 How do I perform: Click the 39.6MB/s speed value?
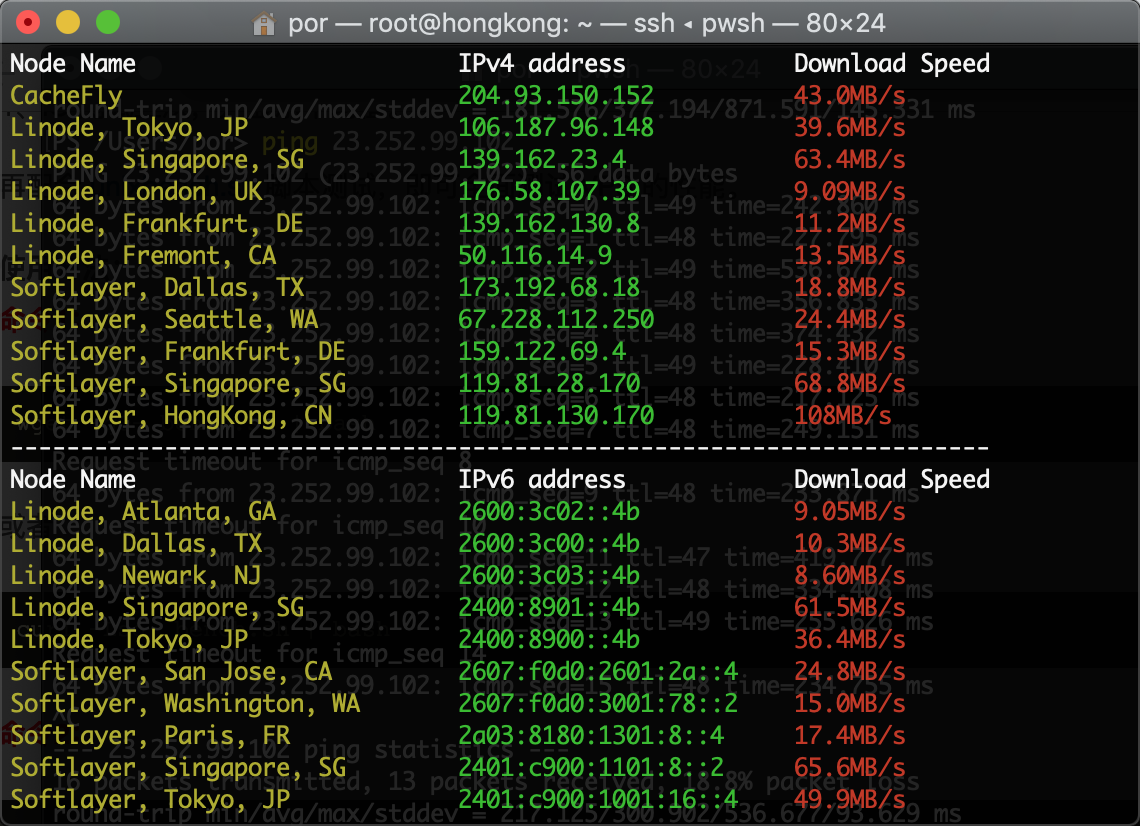(x=849, y=127)
